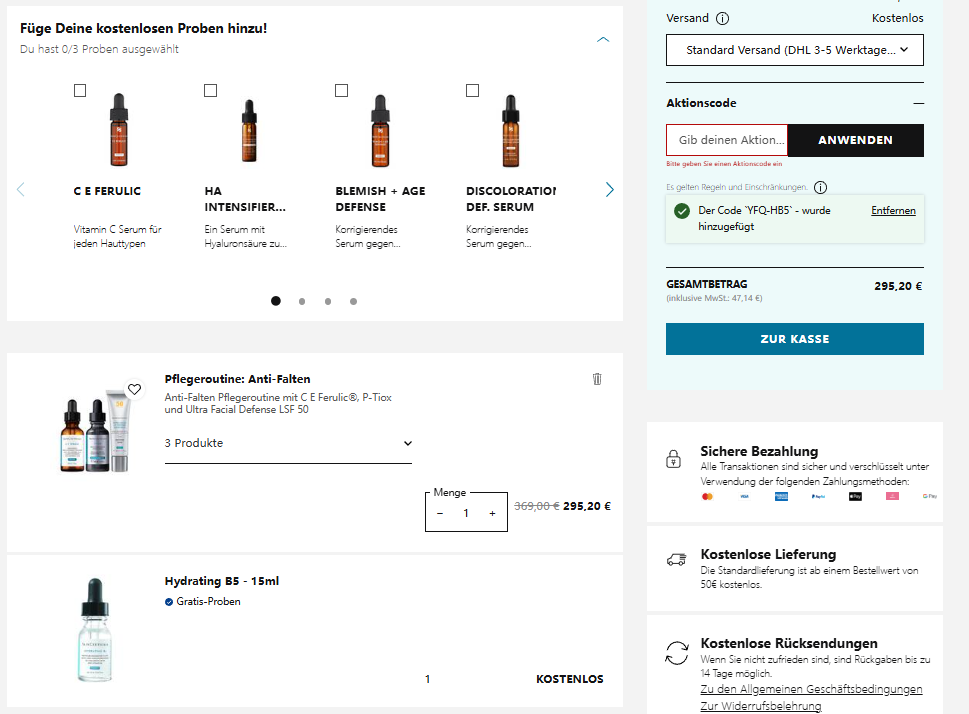Tick the HA Intensifier sample checkbox
969x714 pixels.
tap(210, 91)
